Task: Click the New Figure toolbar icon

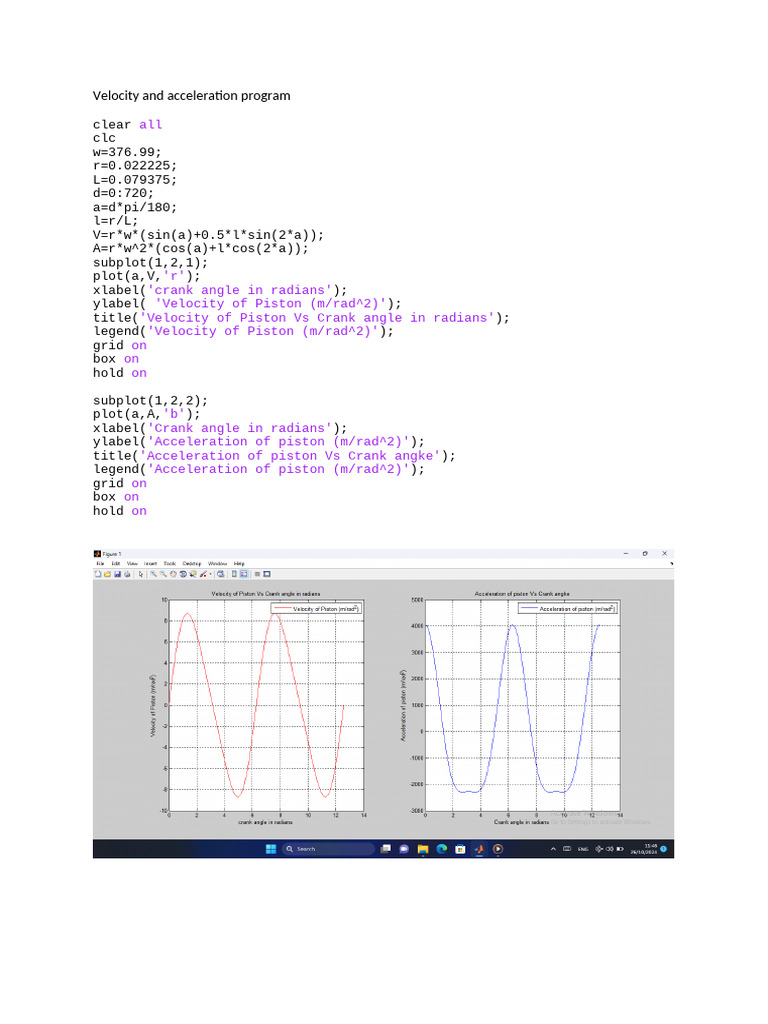Action: tap(97, 574)
